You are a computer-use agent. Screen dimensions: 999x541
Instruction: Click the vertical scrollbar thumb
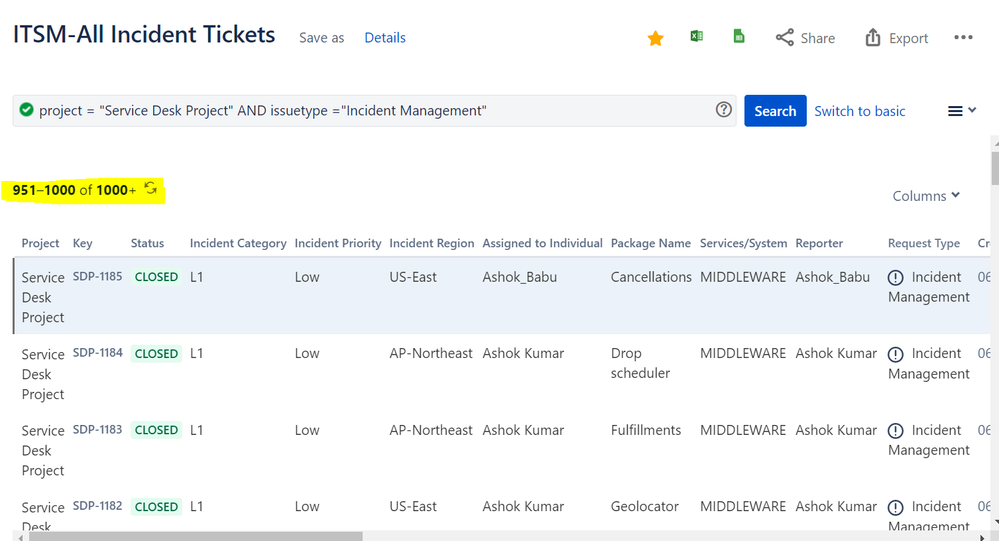(x=995, y=168)
